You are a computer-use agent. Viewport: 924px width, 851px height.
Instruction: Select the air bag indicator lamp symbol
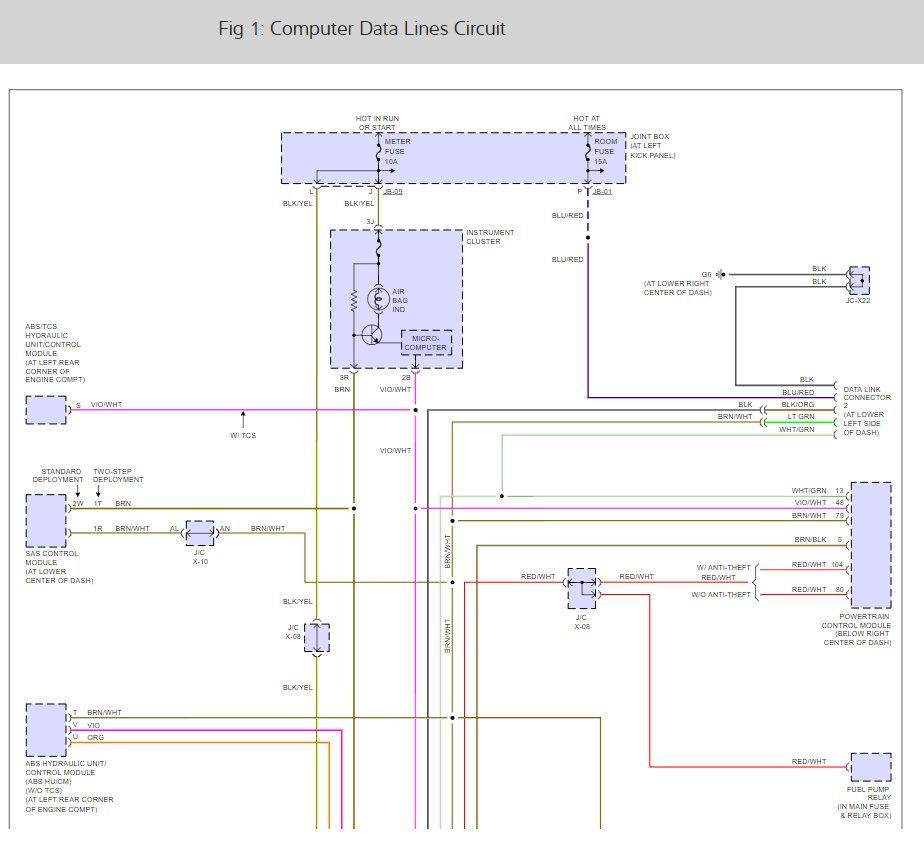pos(378,298)
